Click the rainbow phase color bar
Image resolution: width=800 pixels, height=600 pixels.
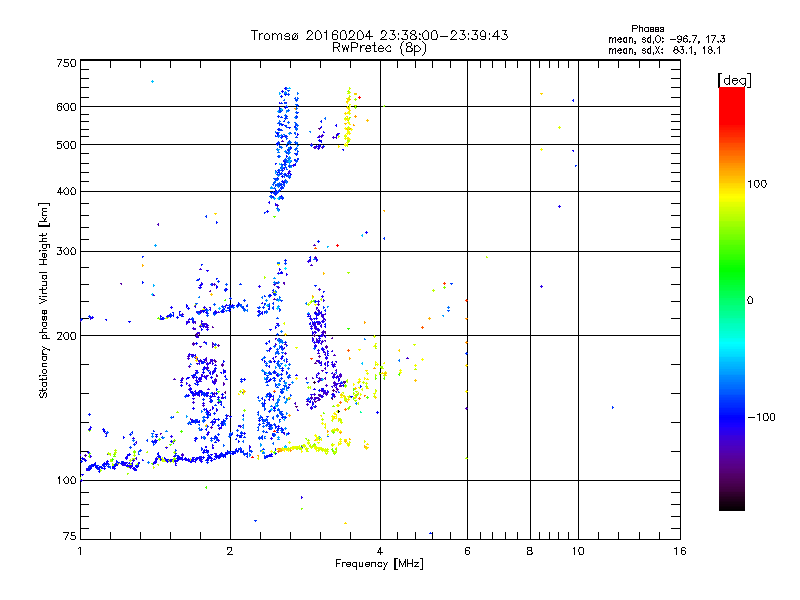(732, 299)
